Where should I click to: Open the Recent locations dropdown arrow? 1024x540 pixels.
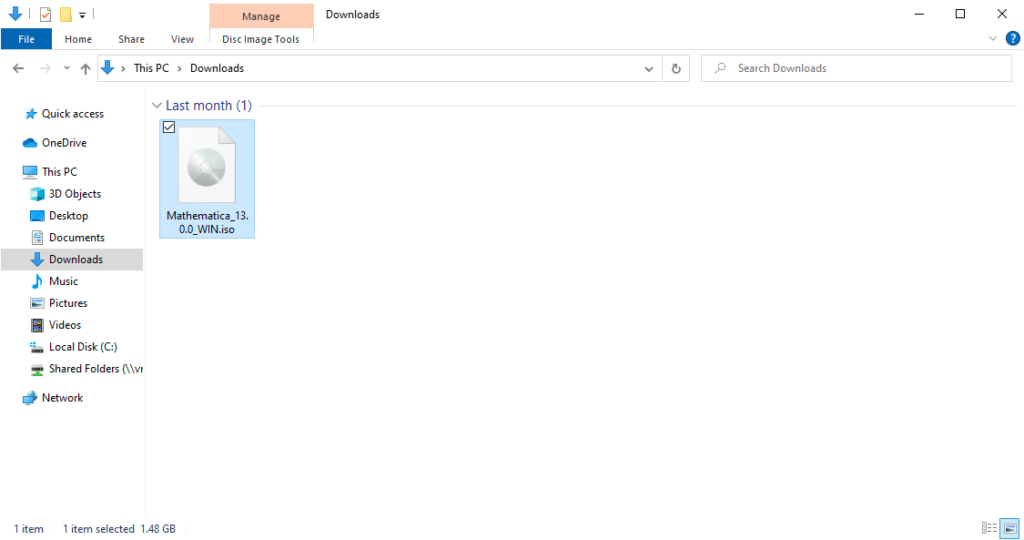[x=67, y=68]
